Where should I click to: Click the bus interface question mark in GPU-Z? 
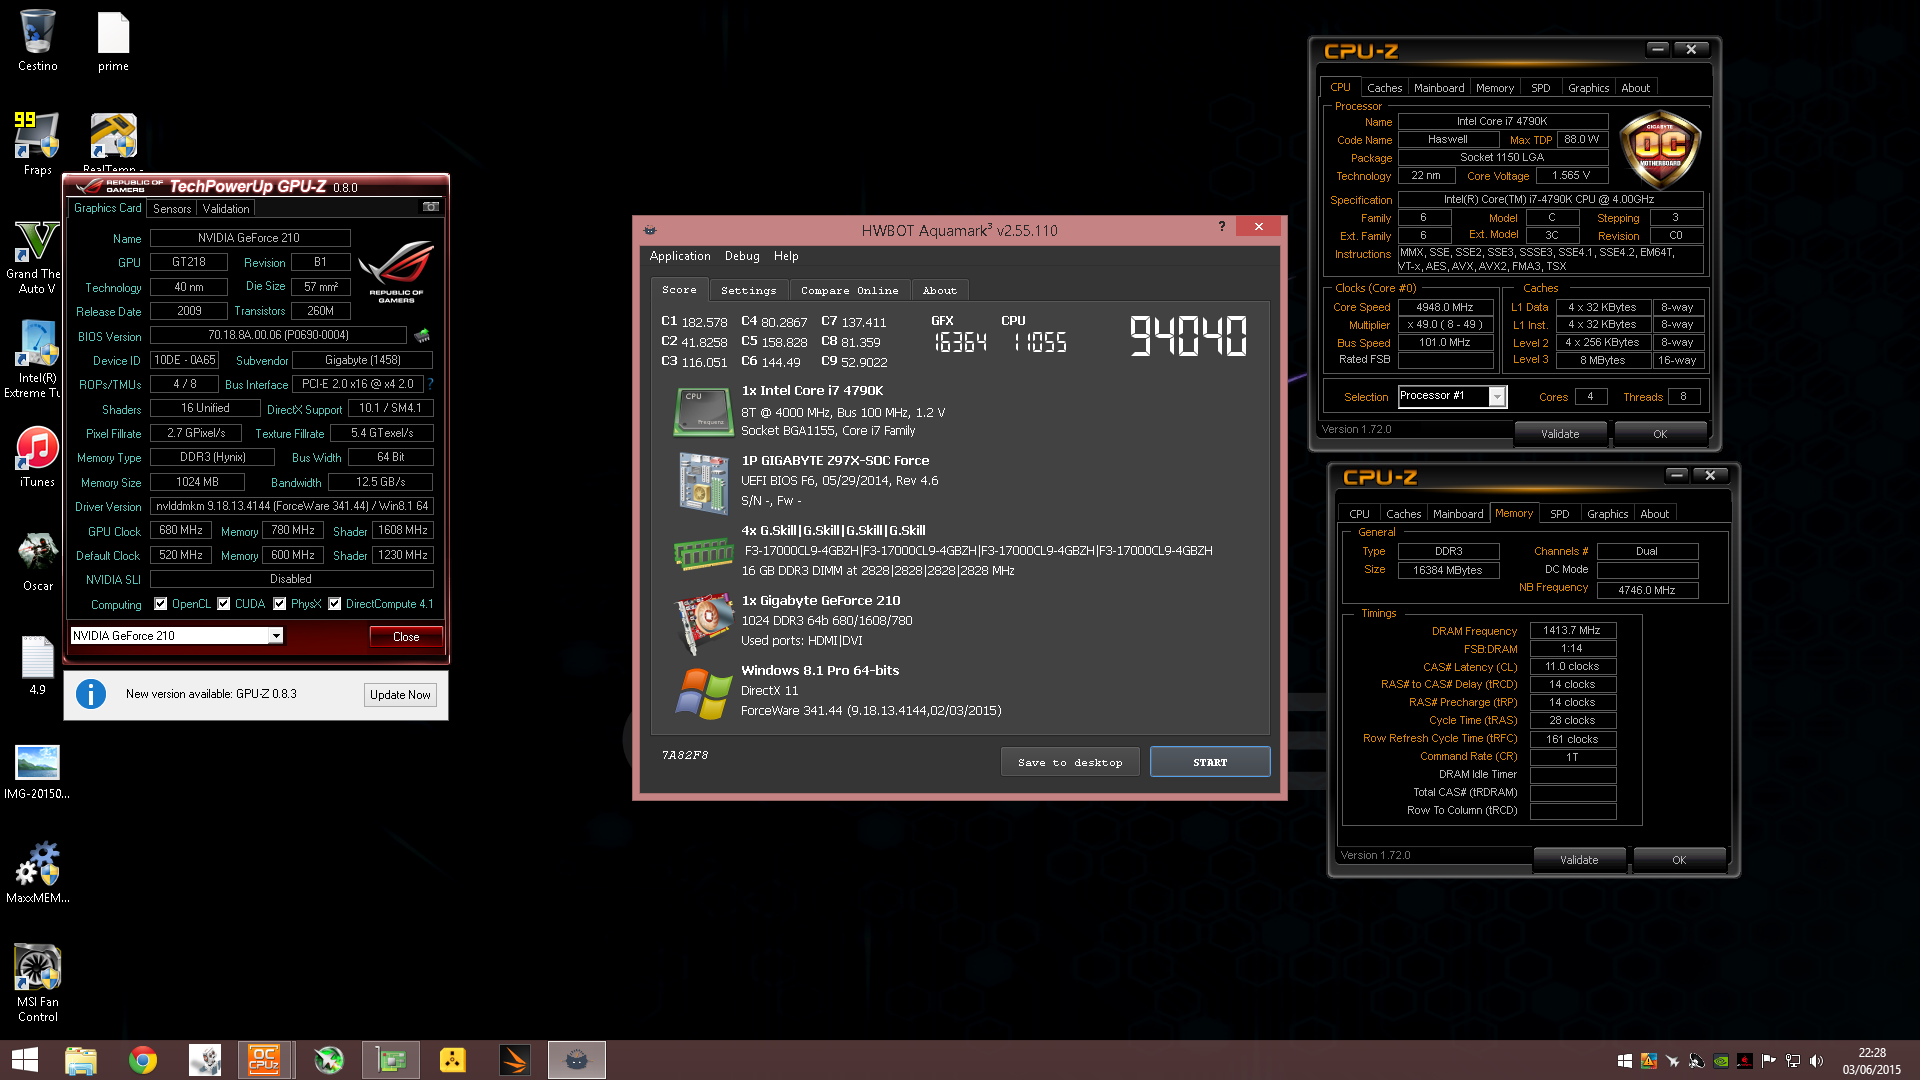430,384
